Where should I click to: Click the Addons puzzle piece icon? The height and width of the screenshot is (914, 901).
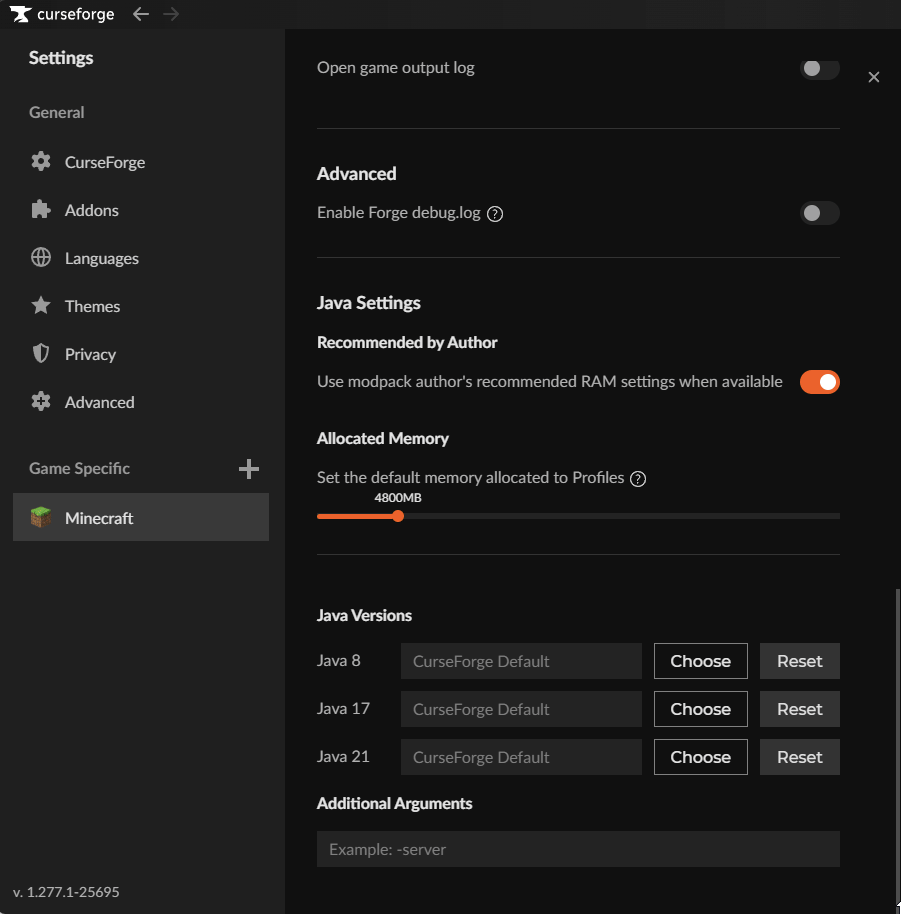point(41,209)
